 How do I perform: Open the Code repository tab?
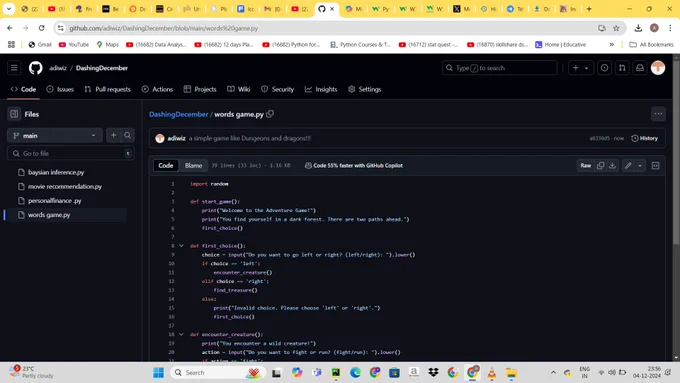coord(23,89)
